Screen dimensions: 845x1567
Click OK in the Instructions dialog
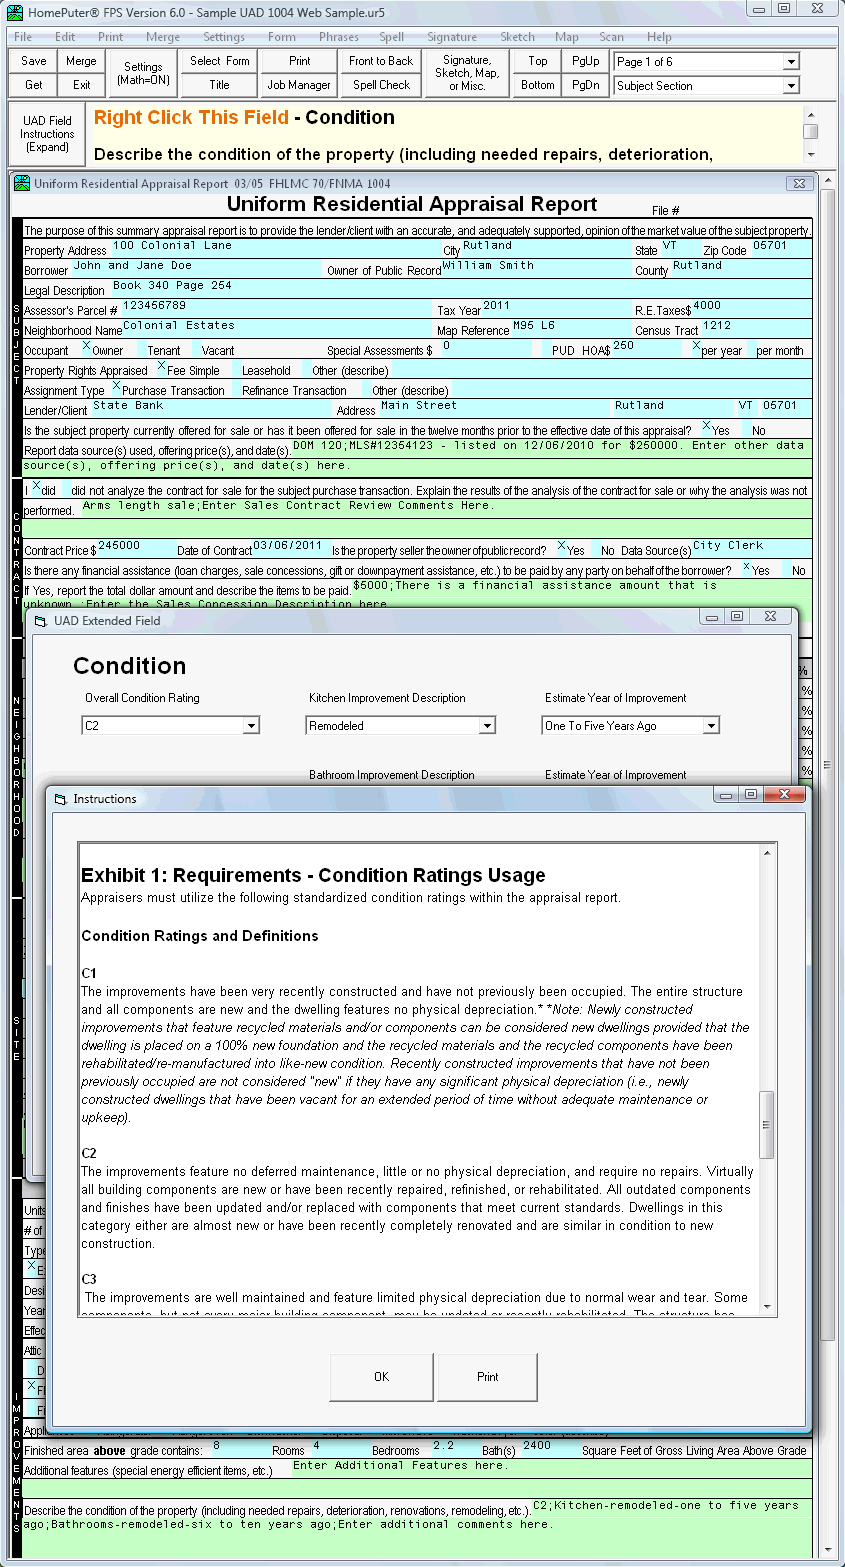pos(382,1377)
